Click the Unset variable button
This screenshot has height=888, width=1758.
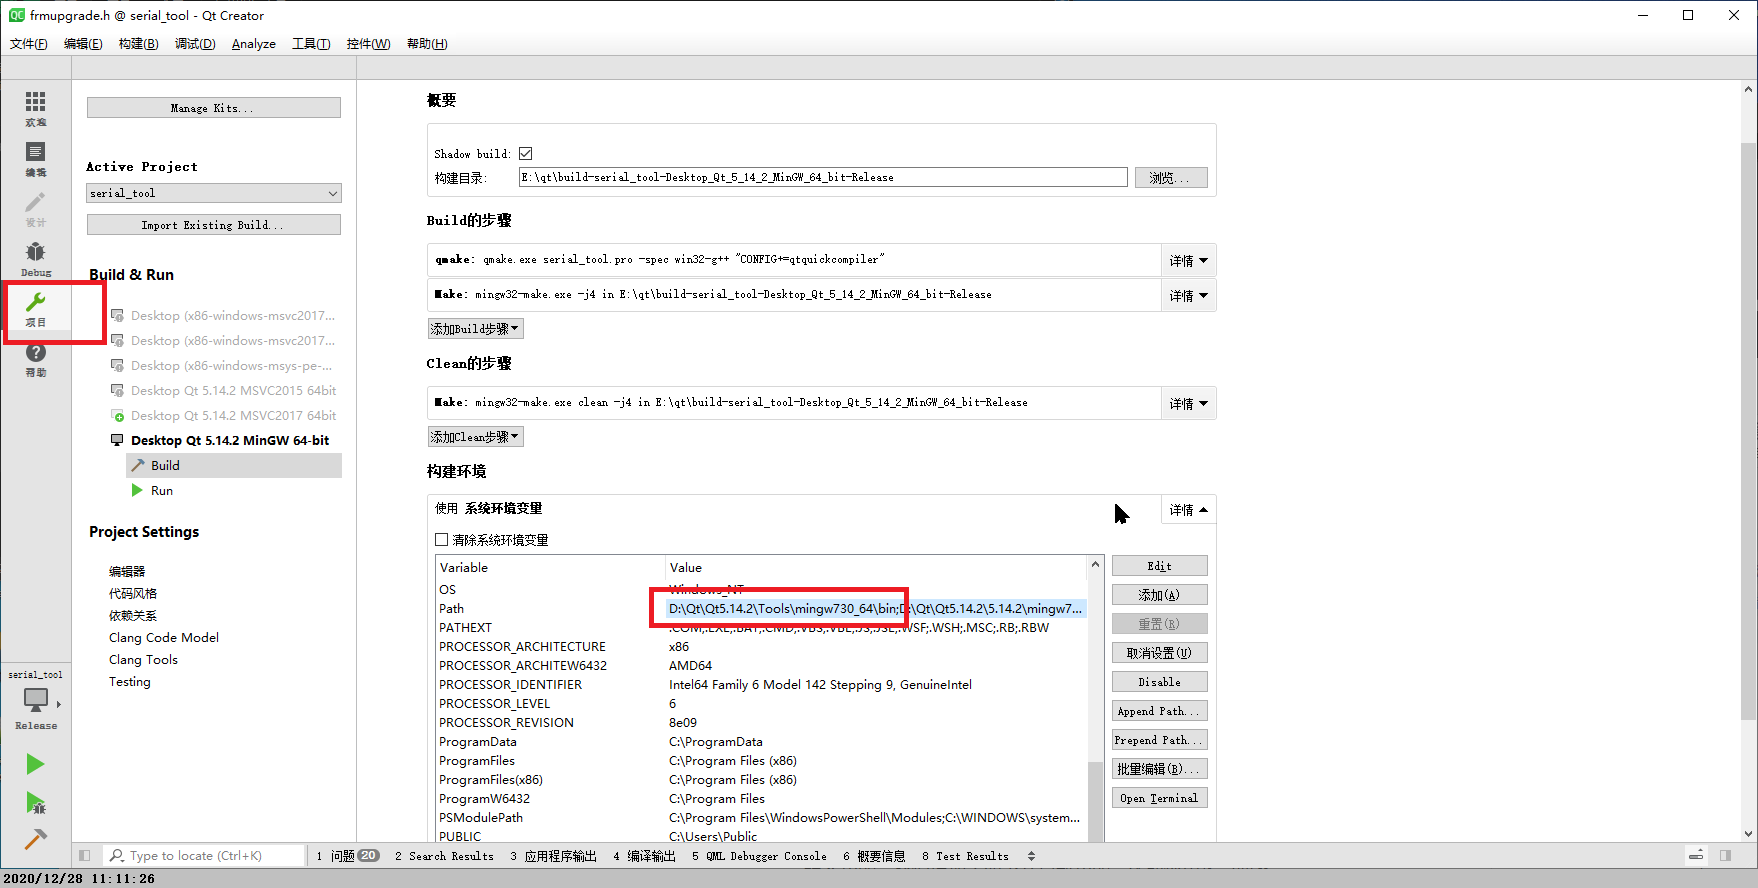click(x=1160, y=652)
